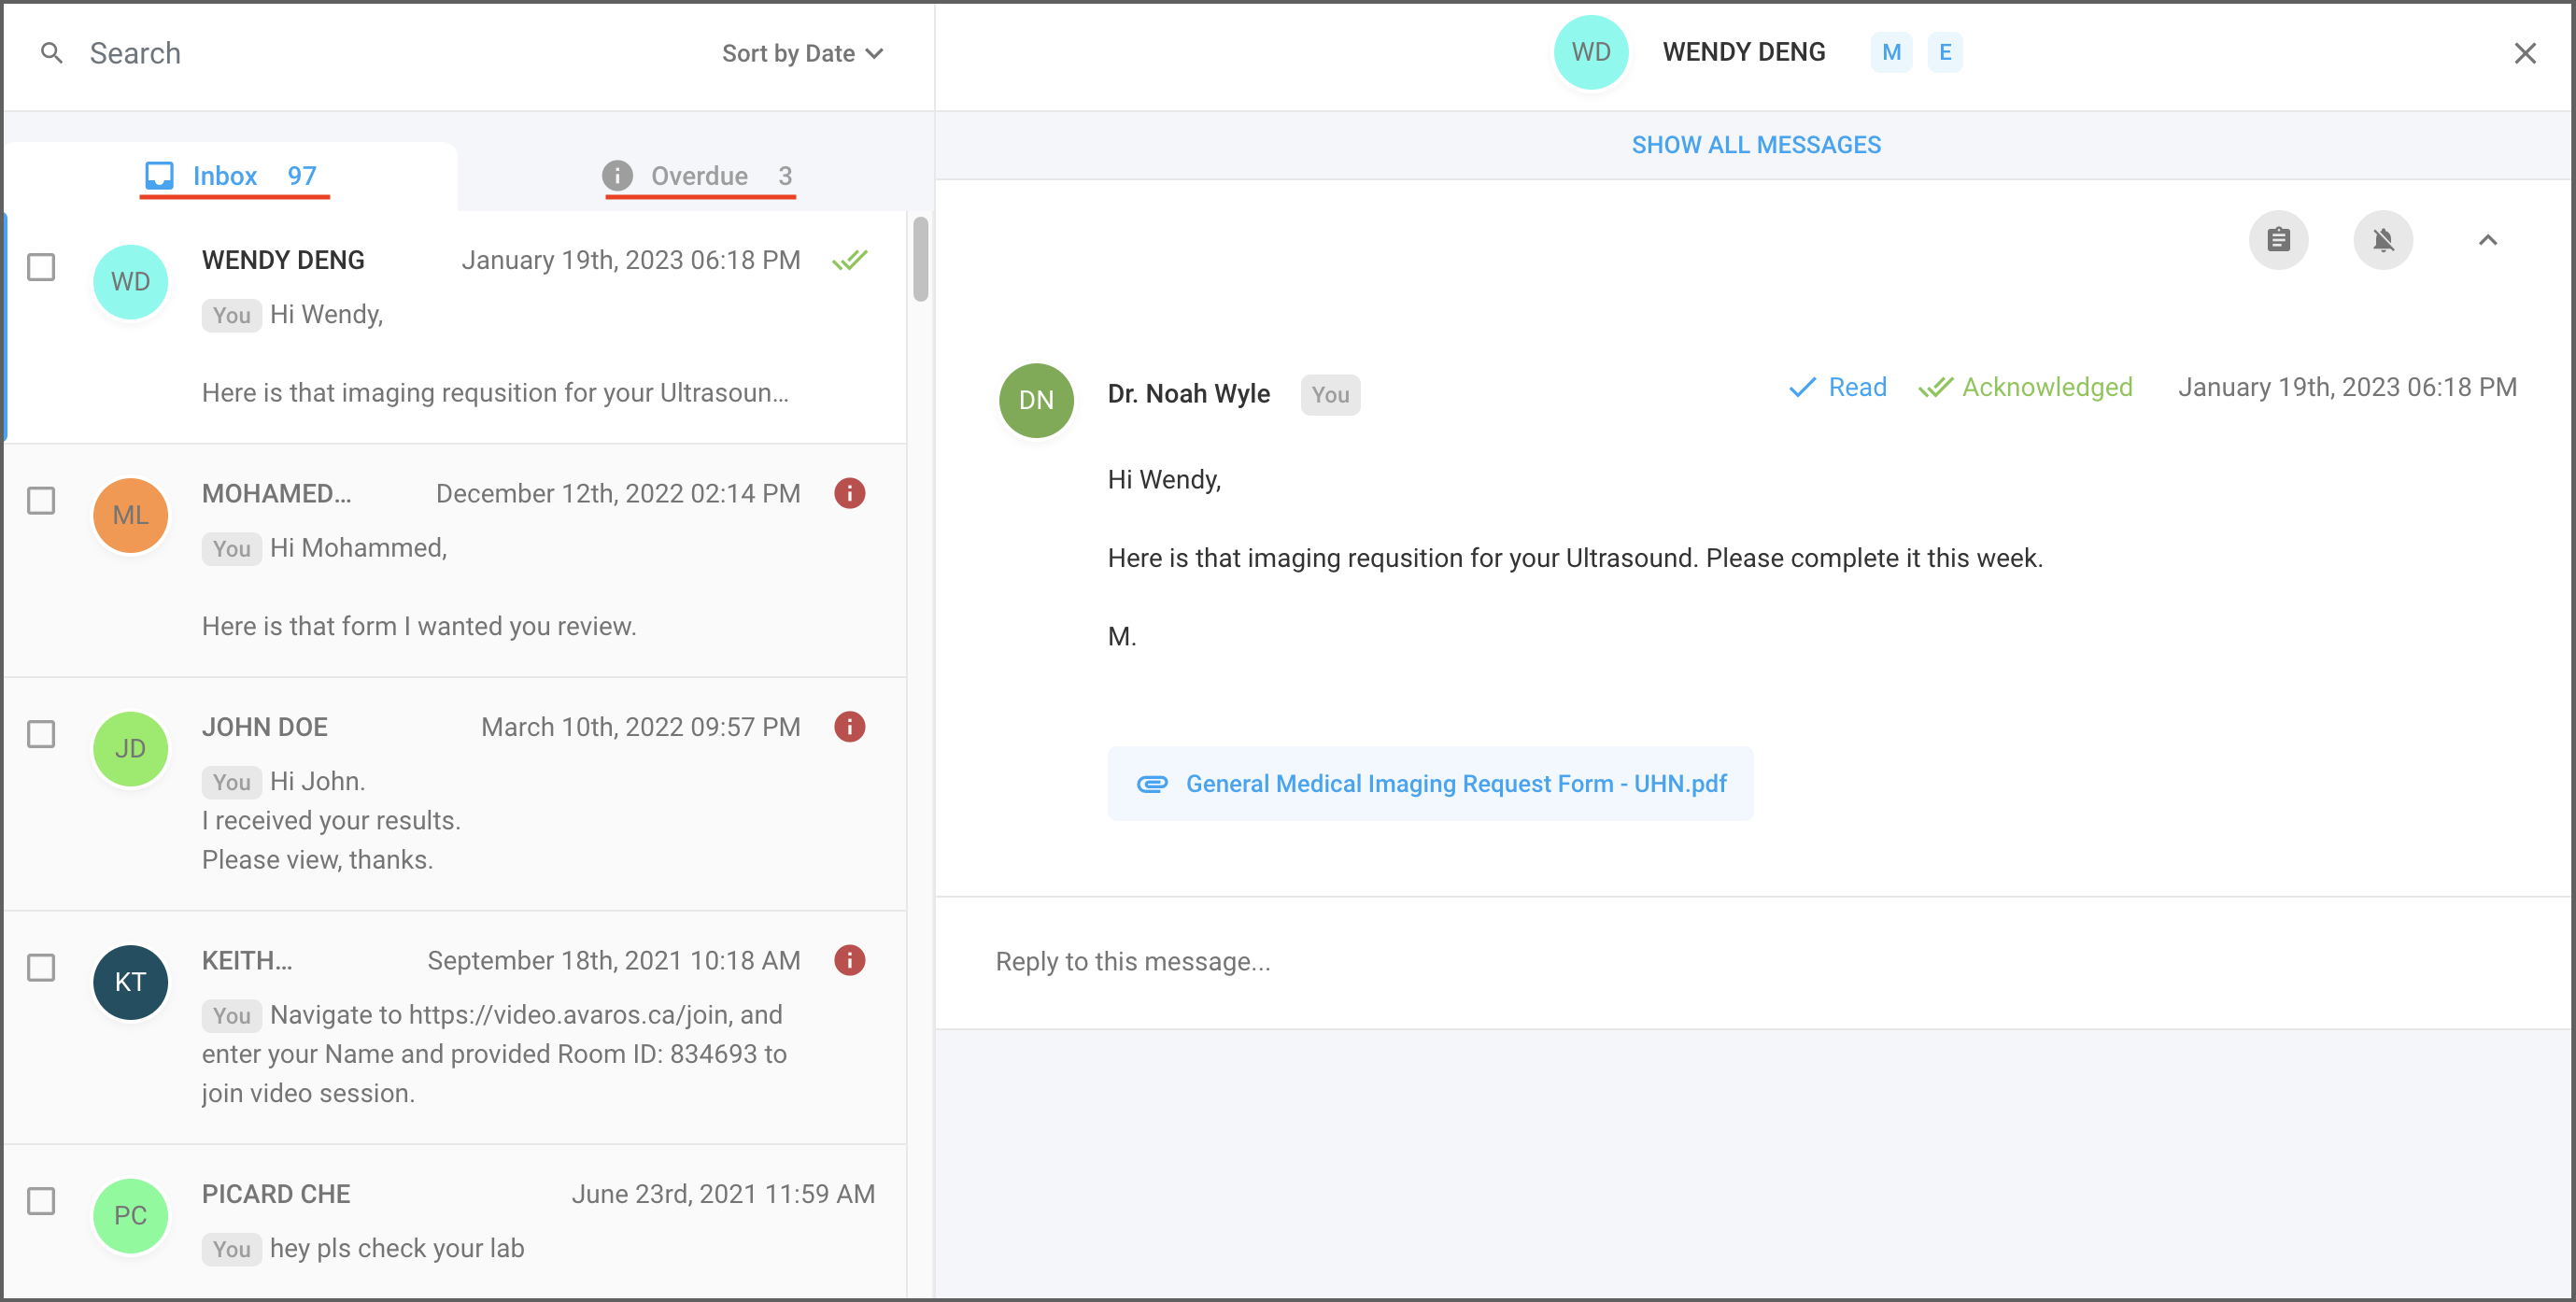The height and width of the screenshot is (1302, 2576).
Task: Open the Sort by Date dropdown
Action: 803,53
